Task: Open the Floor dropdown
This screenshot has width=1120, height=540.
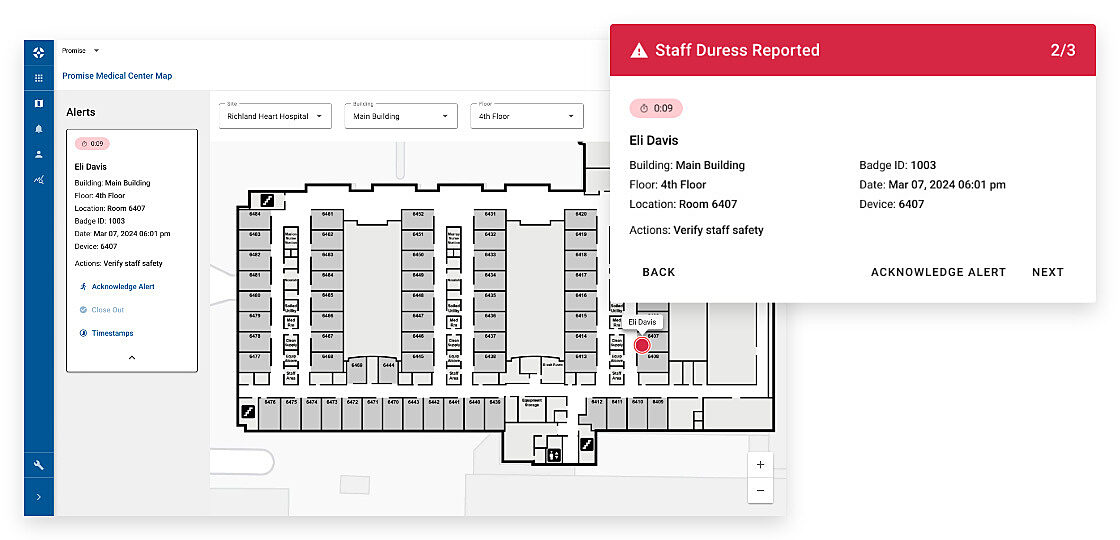Action: (x=526, y=116)
